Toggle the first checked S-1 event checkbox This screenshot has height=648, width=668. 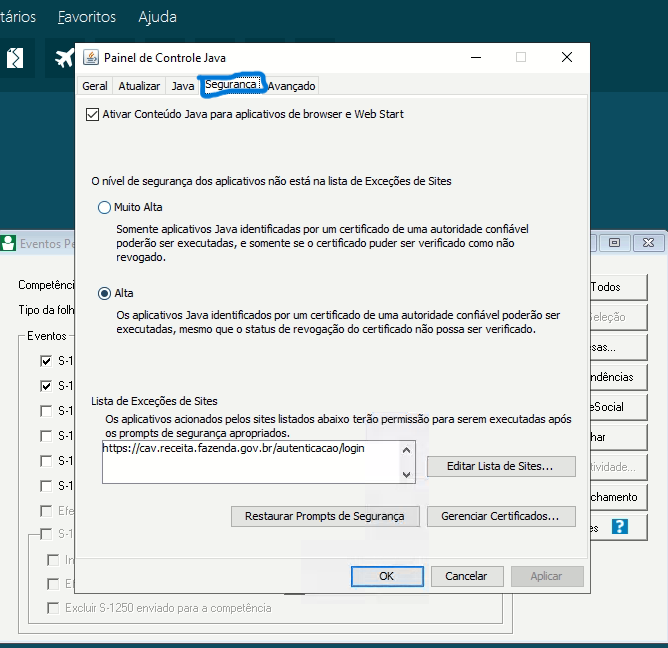point(46,361)
